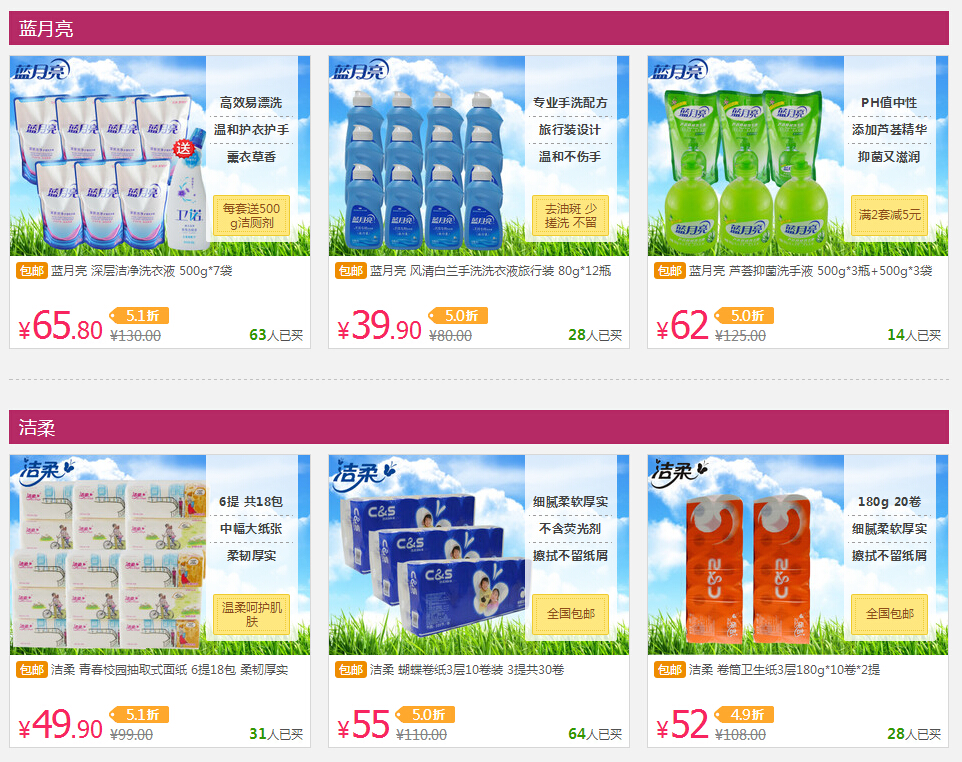
Task: Click the 包邮 badge on 芦荟抑菌洗手液 item
Action: pyautogui.click(x=670, y=271)
